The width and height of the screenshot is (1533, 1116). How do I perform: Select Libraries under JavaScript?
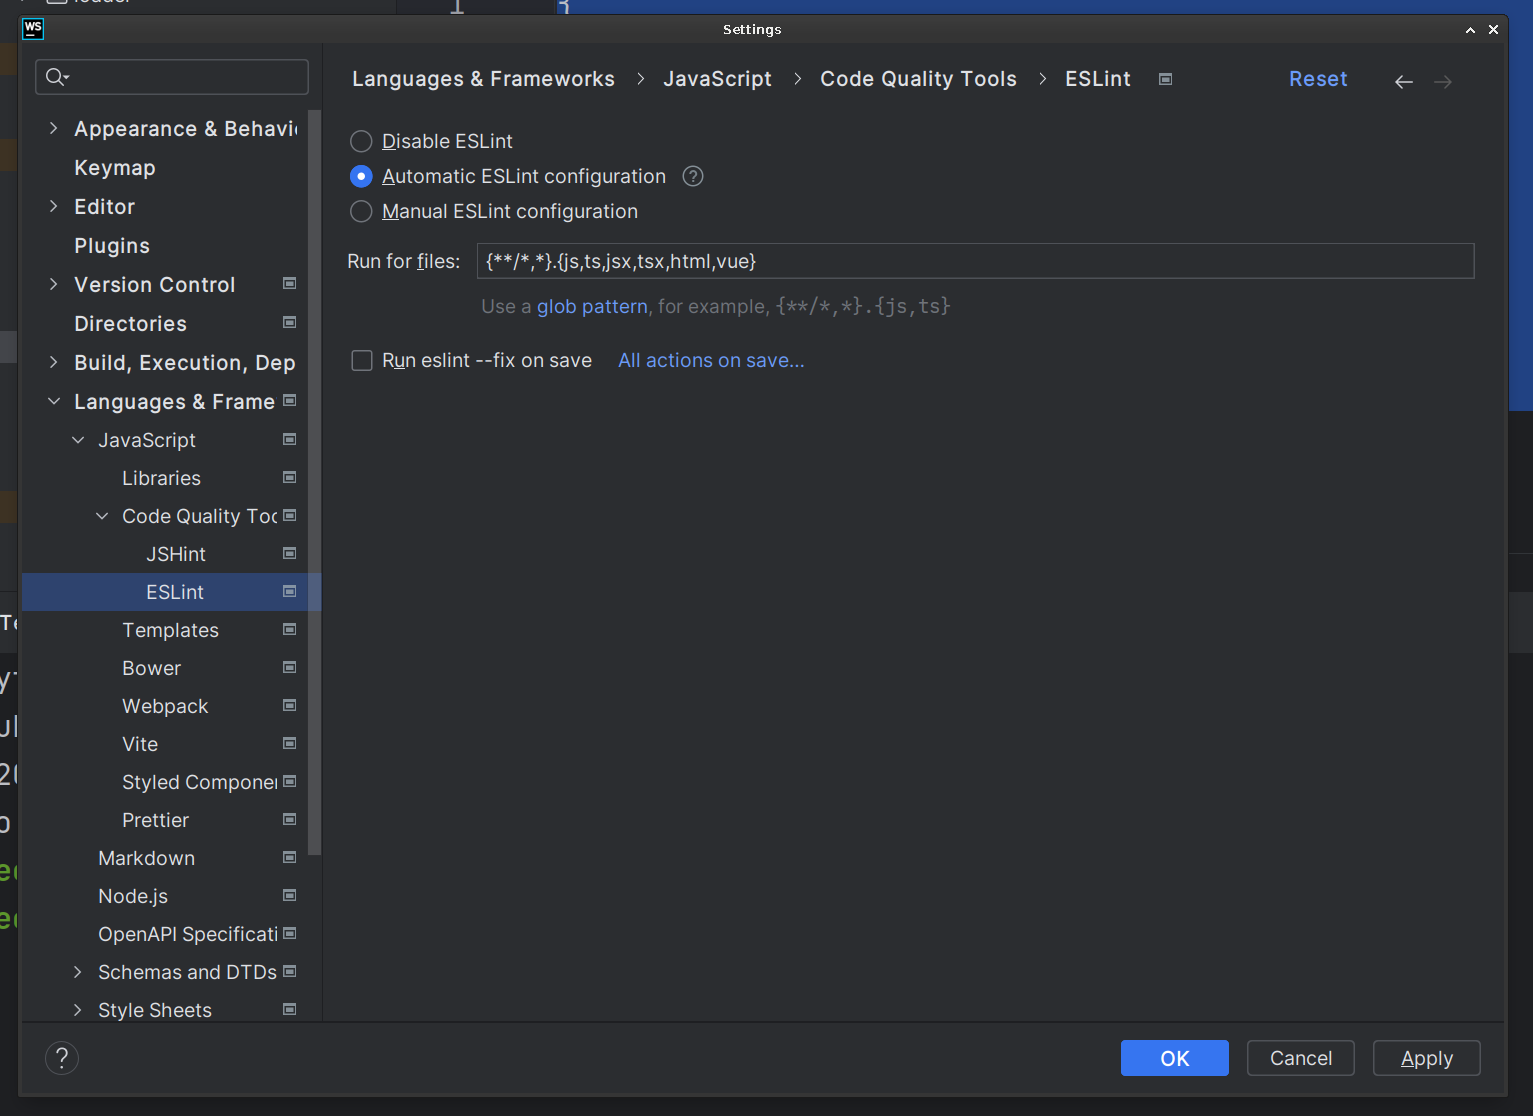pyautogui.click(x=161, y=478)
